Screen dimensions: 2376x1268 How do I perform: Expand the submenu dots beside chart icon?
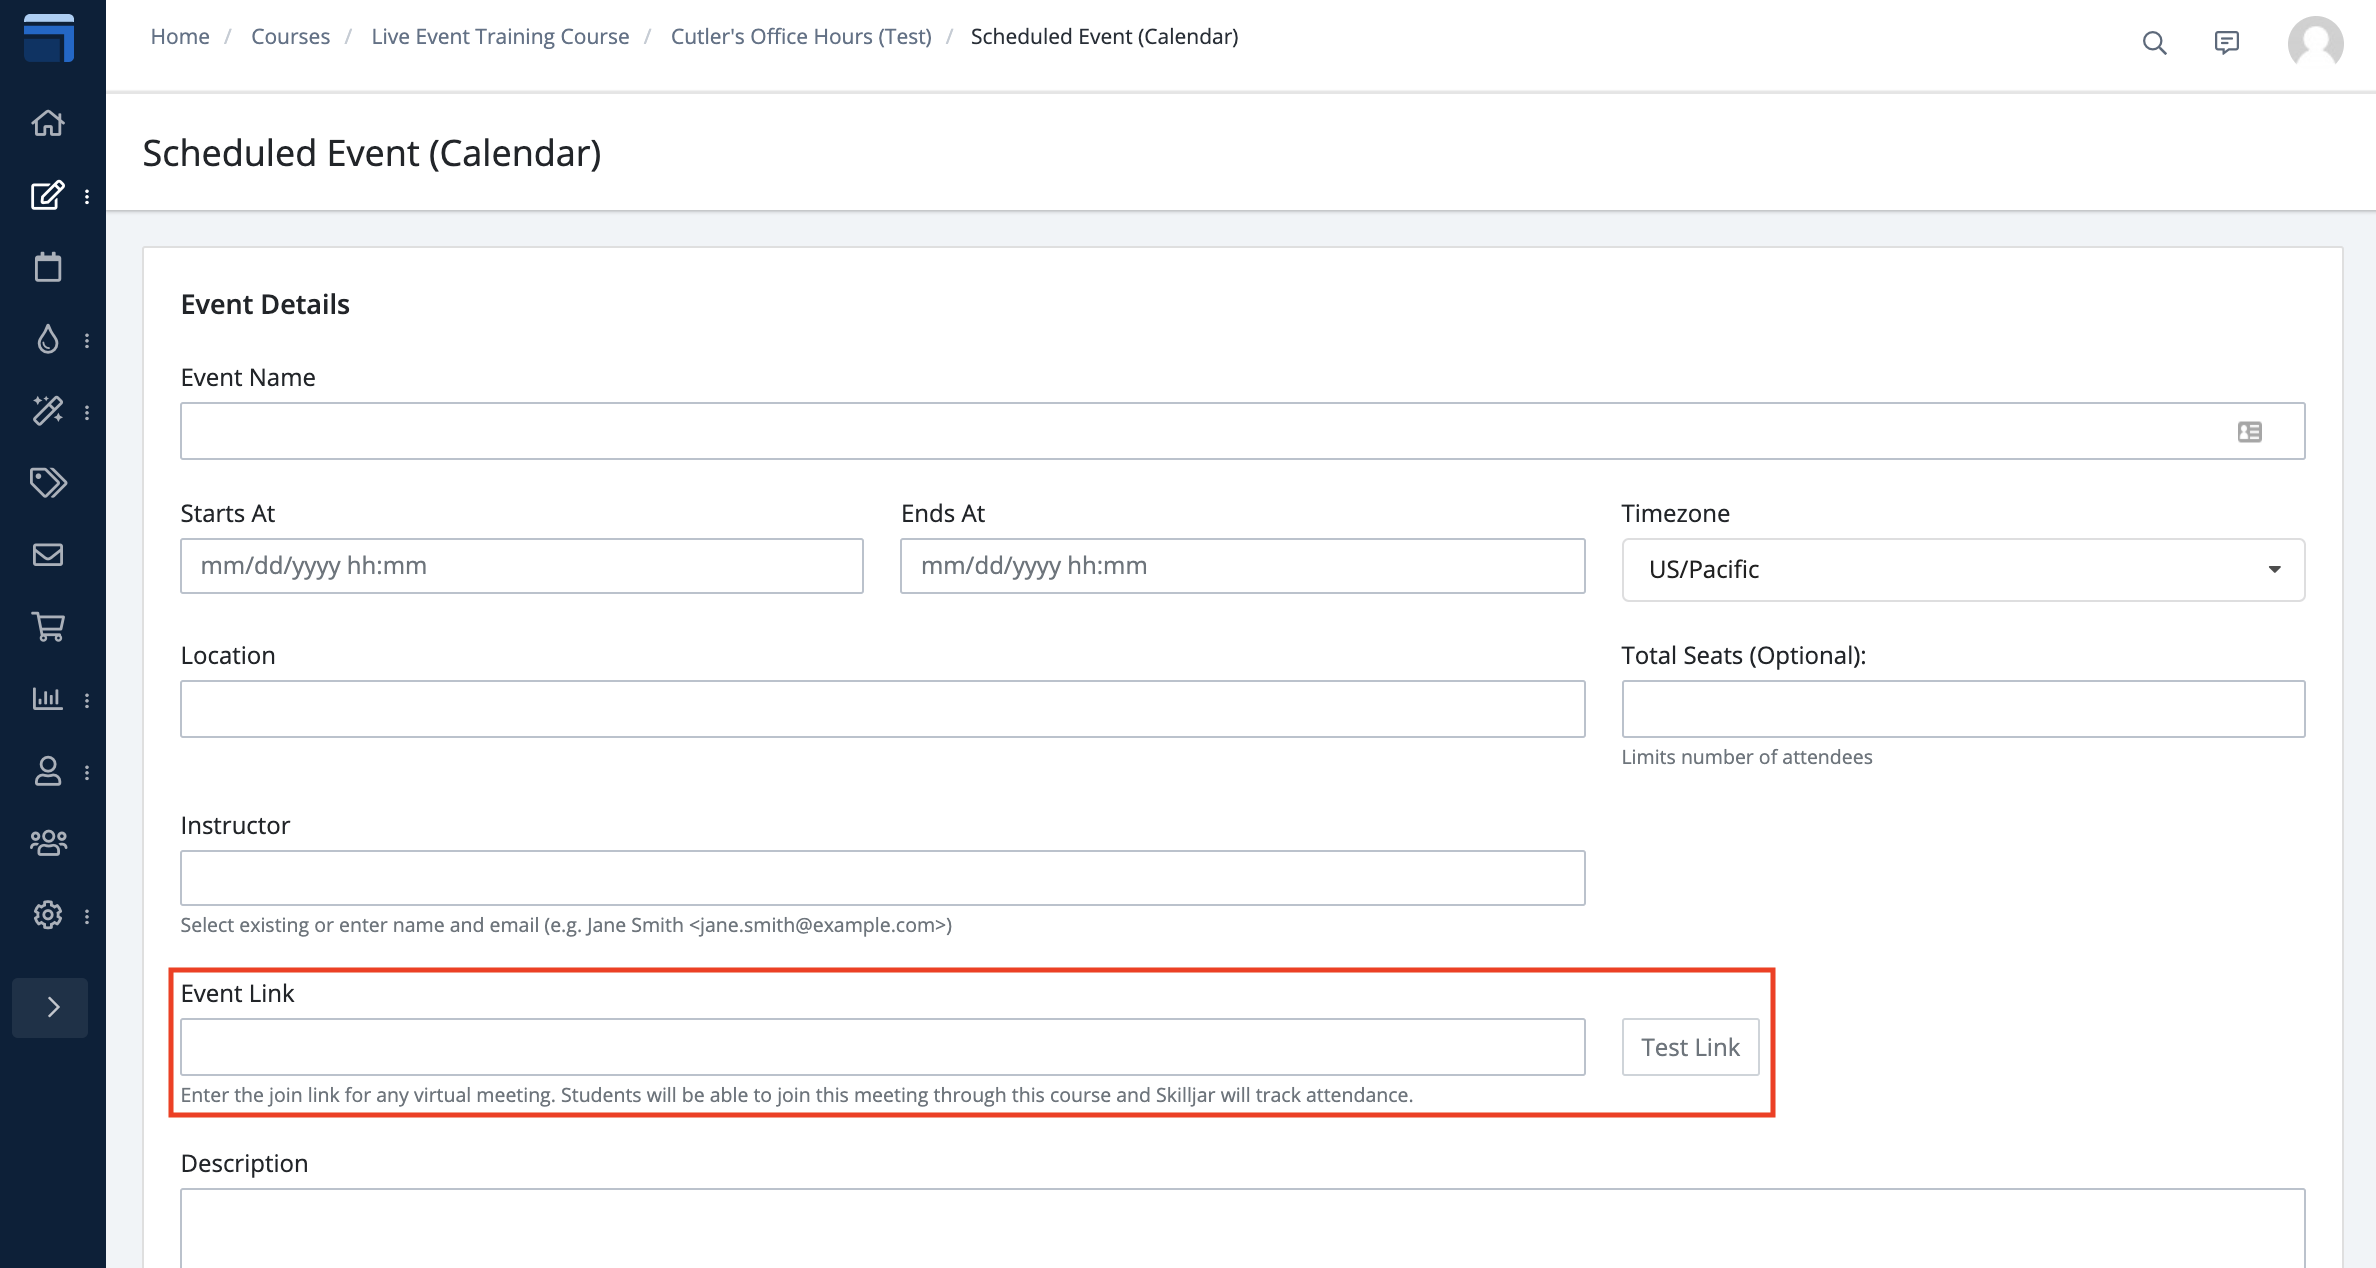[87, 701]
